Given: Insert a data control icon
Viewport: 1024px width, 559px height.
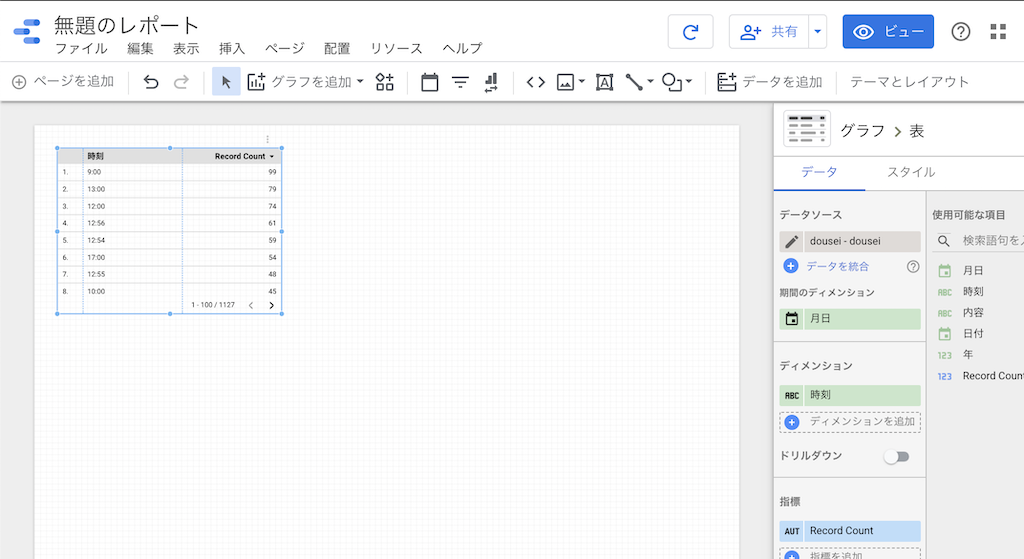Looking at the screenshot, I should [491, 82].
